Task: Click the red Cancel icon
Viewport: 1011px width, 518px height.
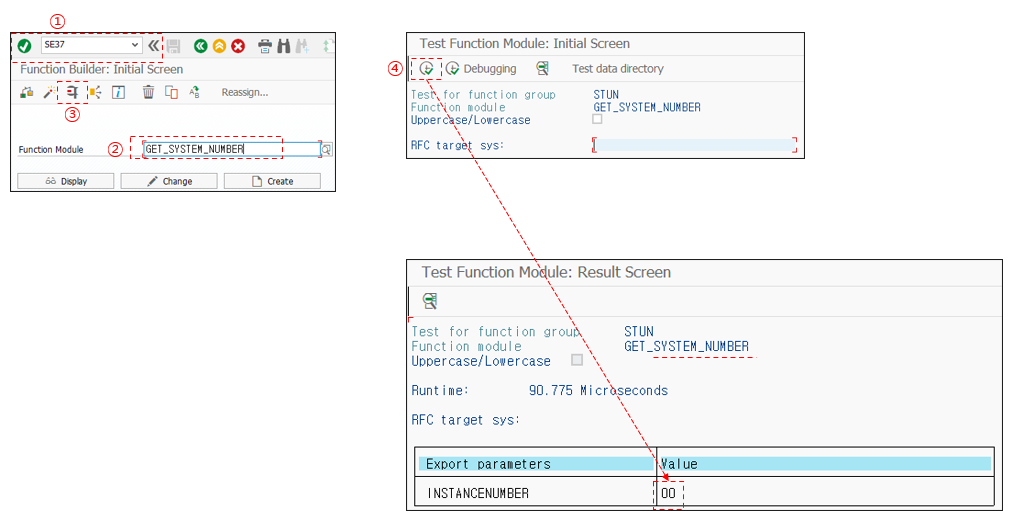Action: click(x=238, y=46)
